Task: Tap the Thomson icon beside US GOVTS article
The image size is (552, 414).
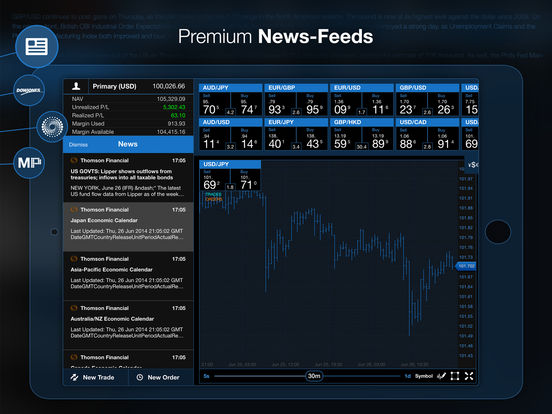Action: (x=74, y=161)
